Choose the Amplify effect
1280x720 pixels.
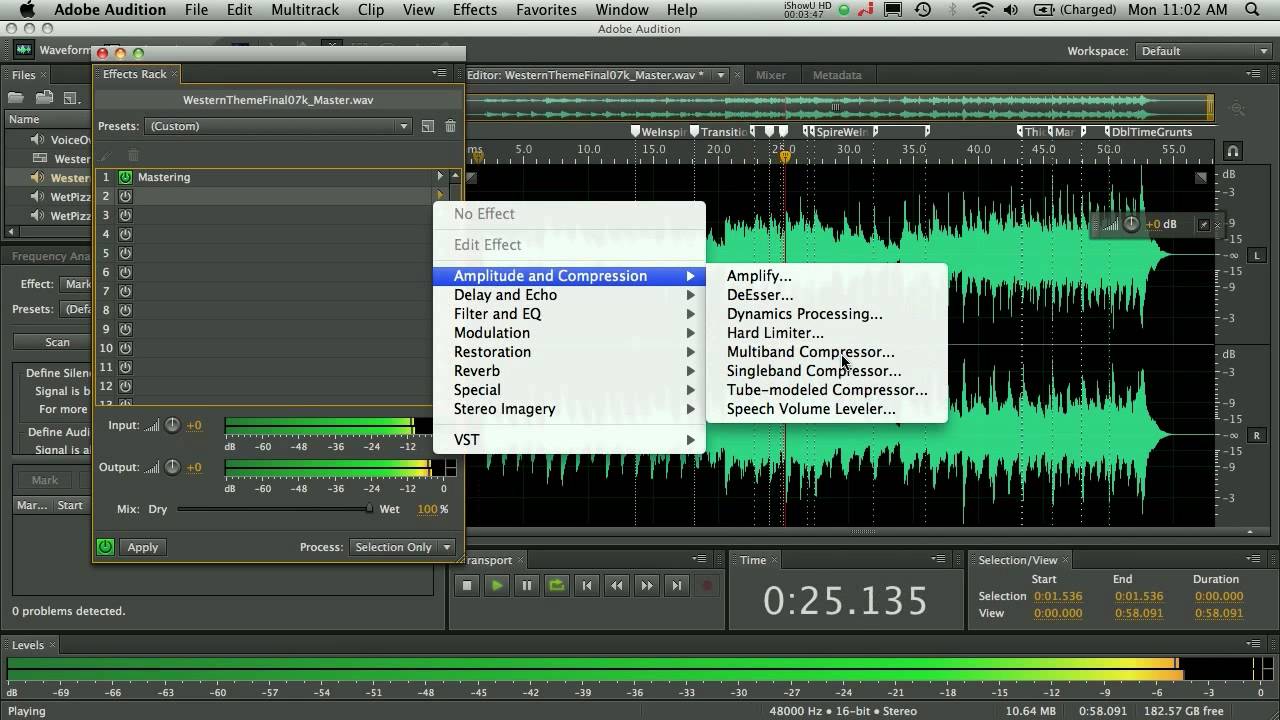759,276
